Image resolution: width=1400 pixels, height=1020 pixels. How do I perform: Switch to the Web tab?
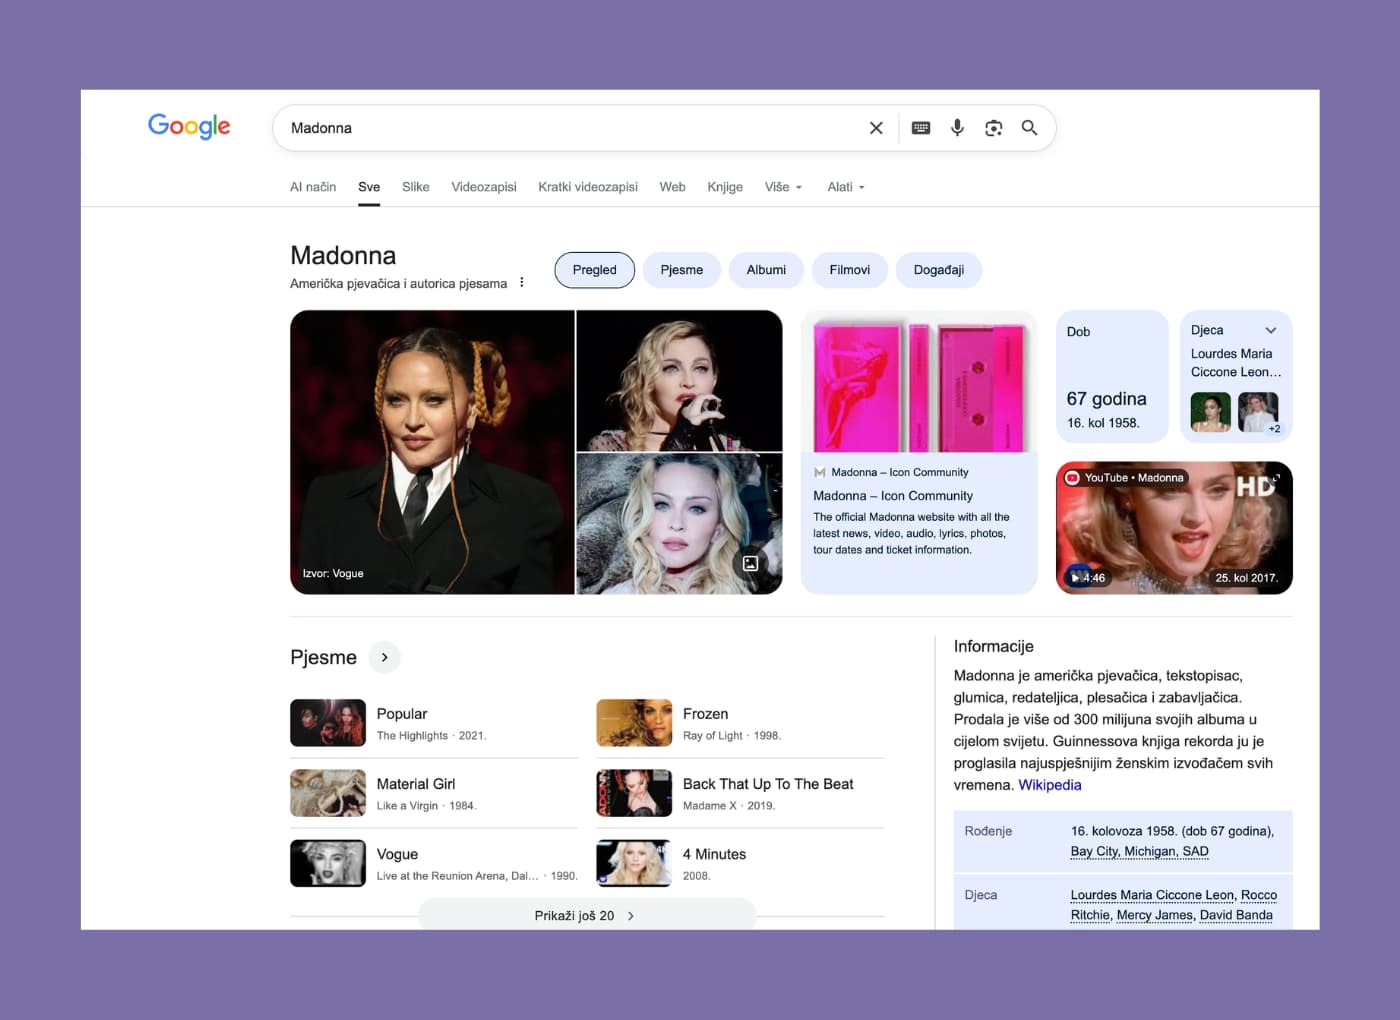click(x=673, y=187)
